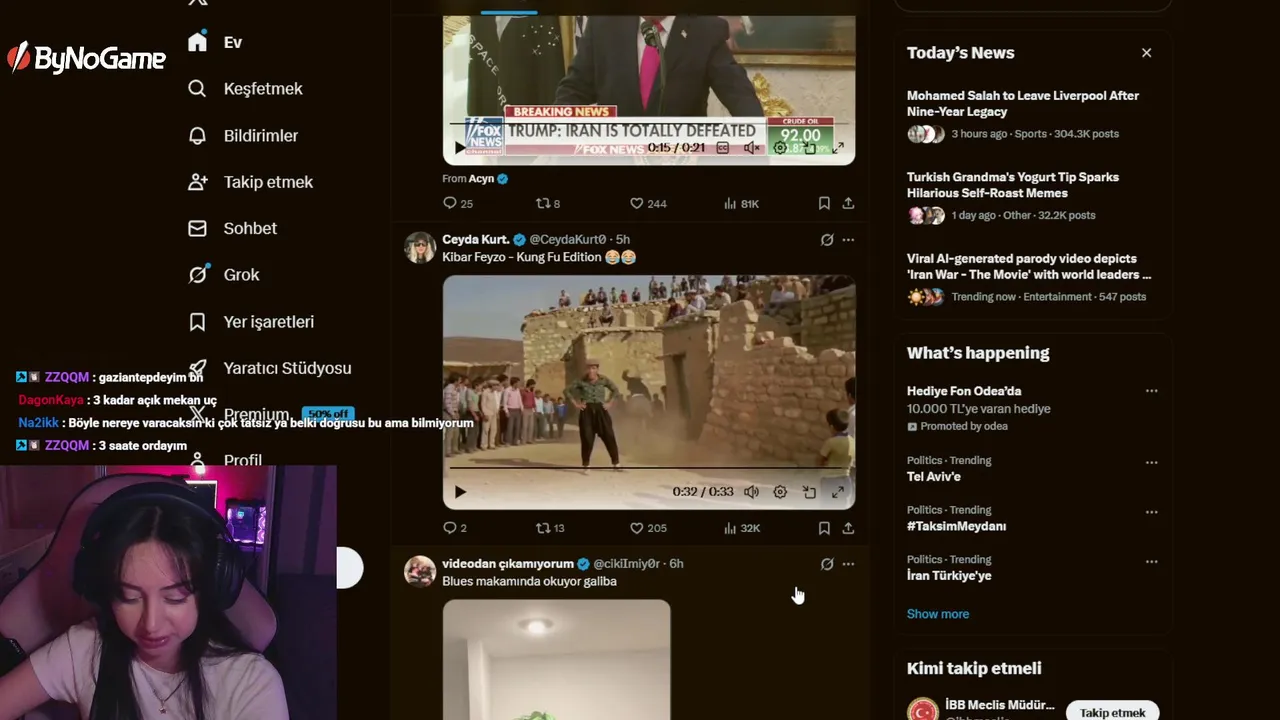Repost Ceyda Kurt's post with 13 reposts
The height and width of the screenshot is (720, 1280).
point(550,528)
